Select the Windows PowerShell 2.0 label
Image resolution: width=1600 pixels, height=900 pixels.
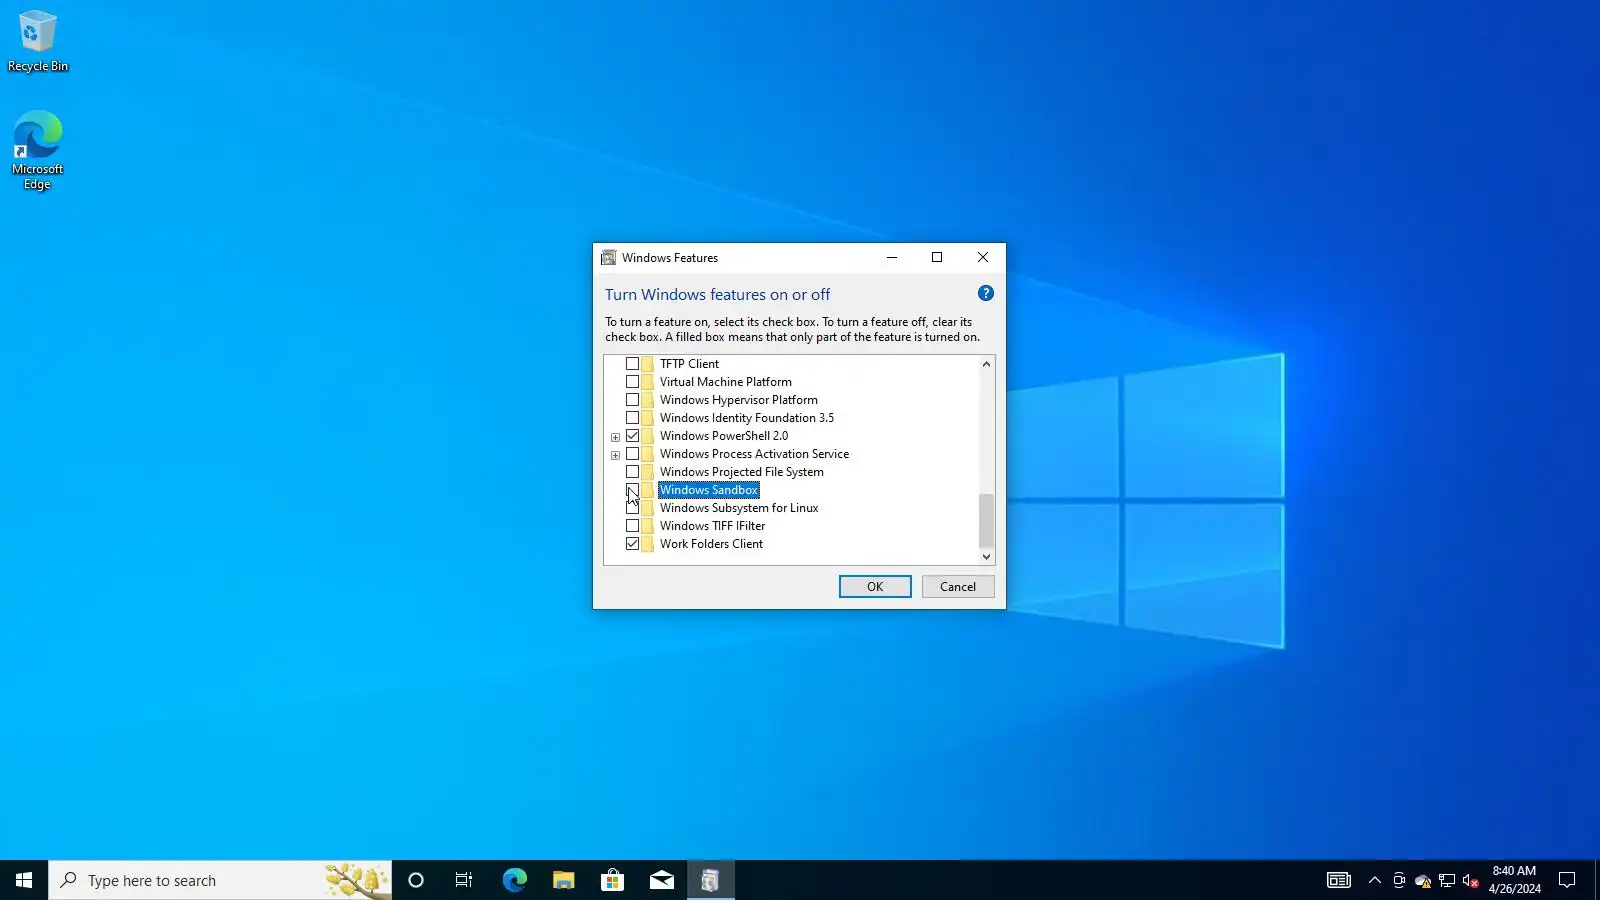pos(723,436)
